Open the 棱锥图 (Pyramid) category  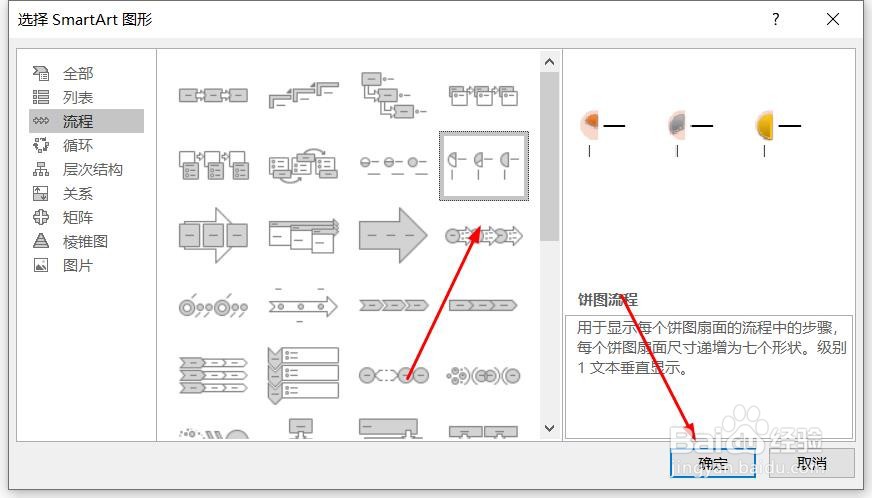pos(86,241)
